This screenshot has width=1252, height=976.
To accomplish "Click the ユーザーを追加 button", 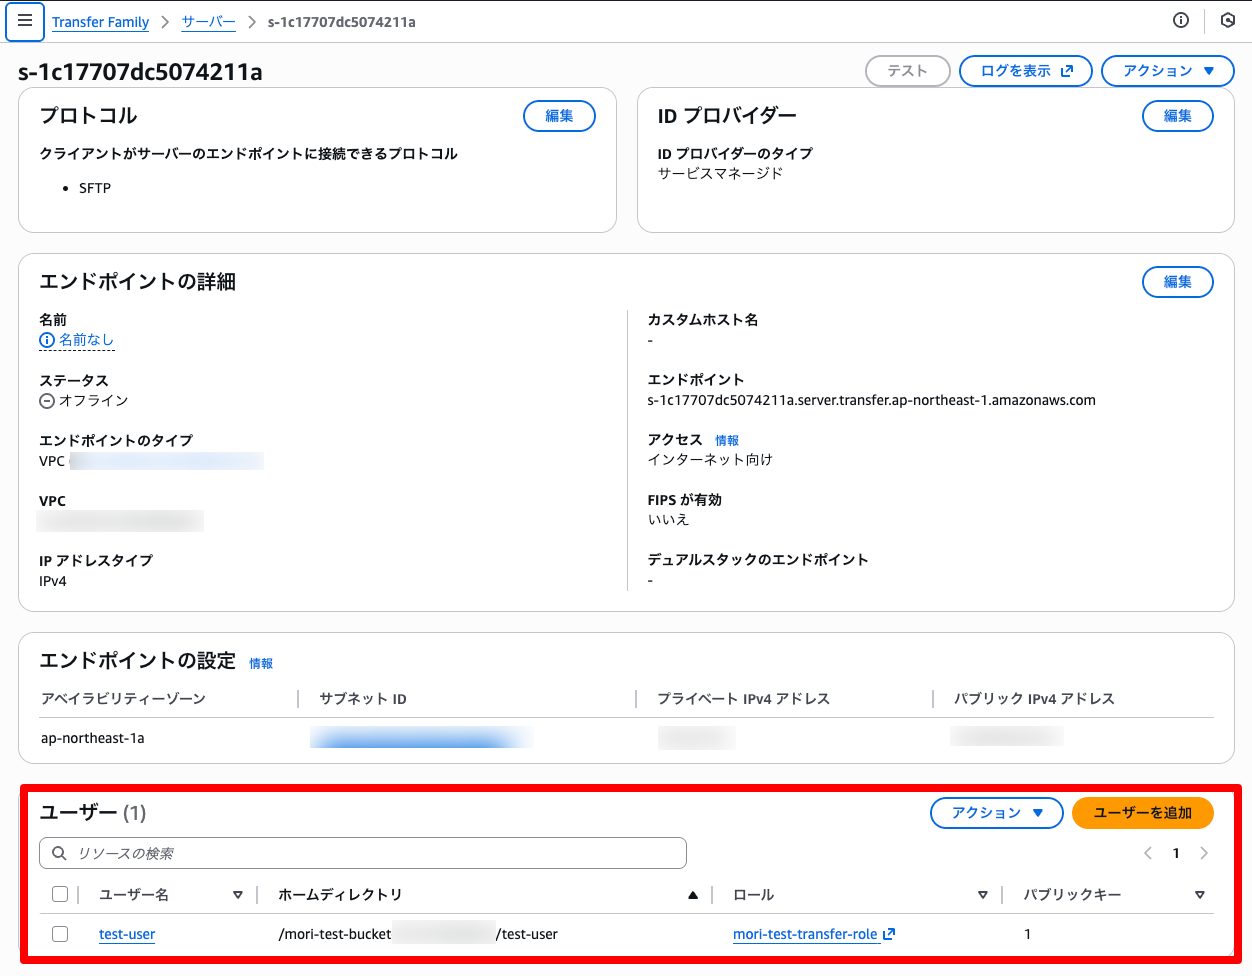I will [x=1142, y=813].
